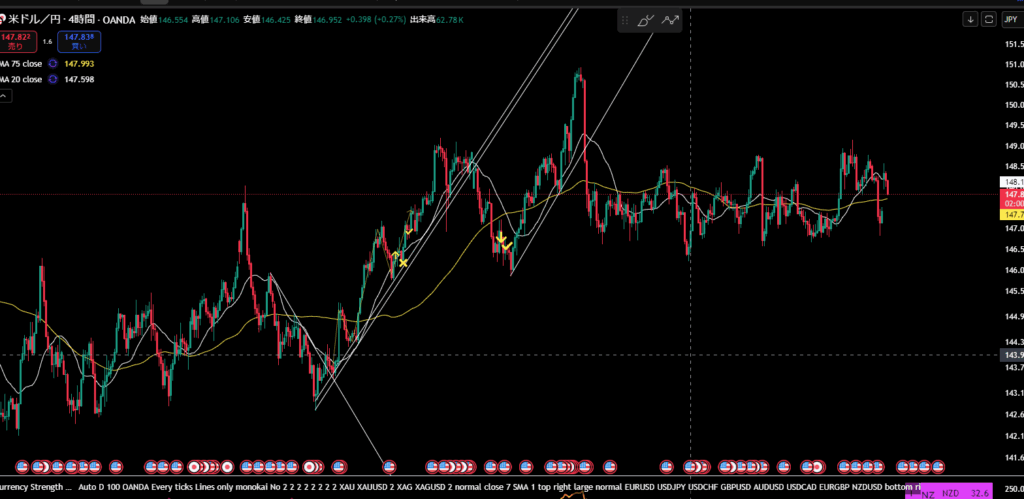Click the brush drawing tool in floating toolbar
Screen dimensions: 1024x499
[x=646, y=19]
